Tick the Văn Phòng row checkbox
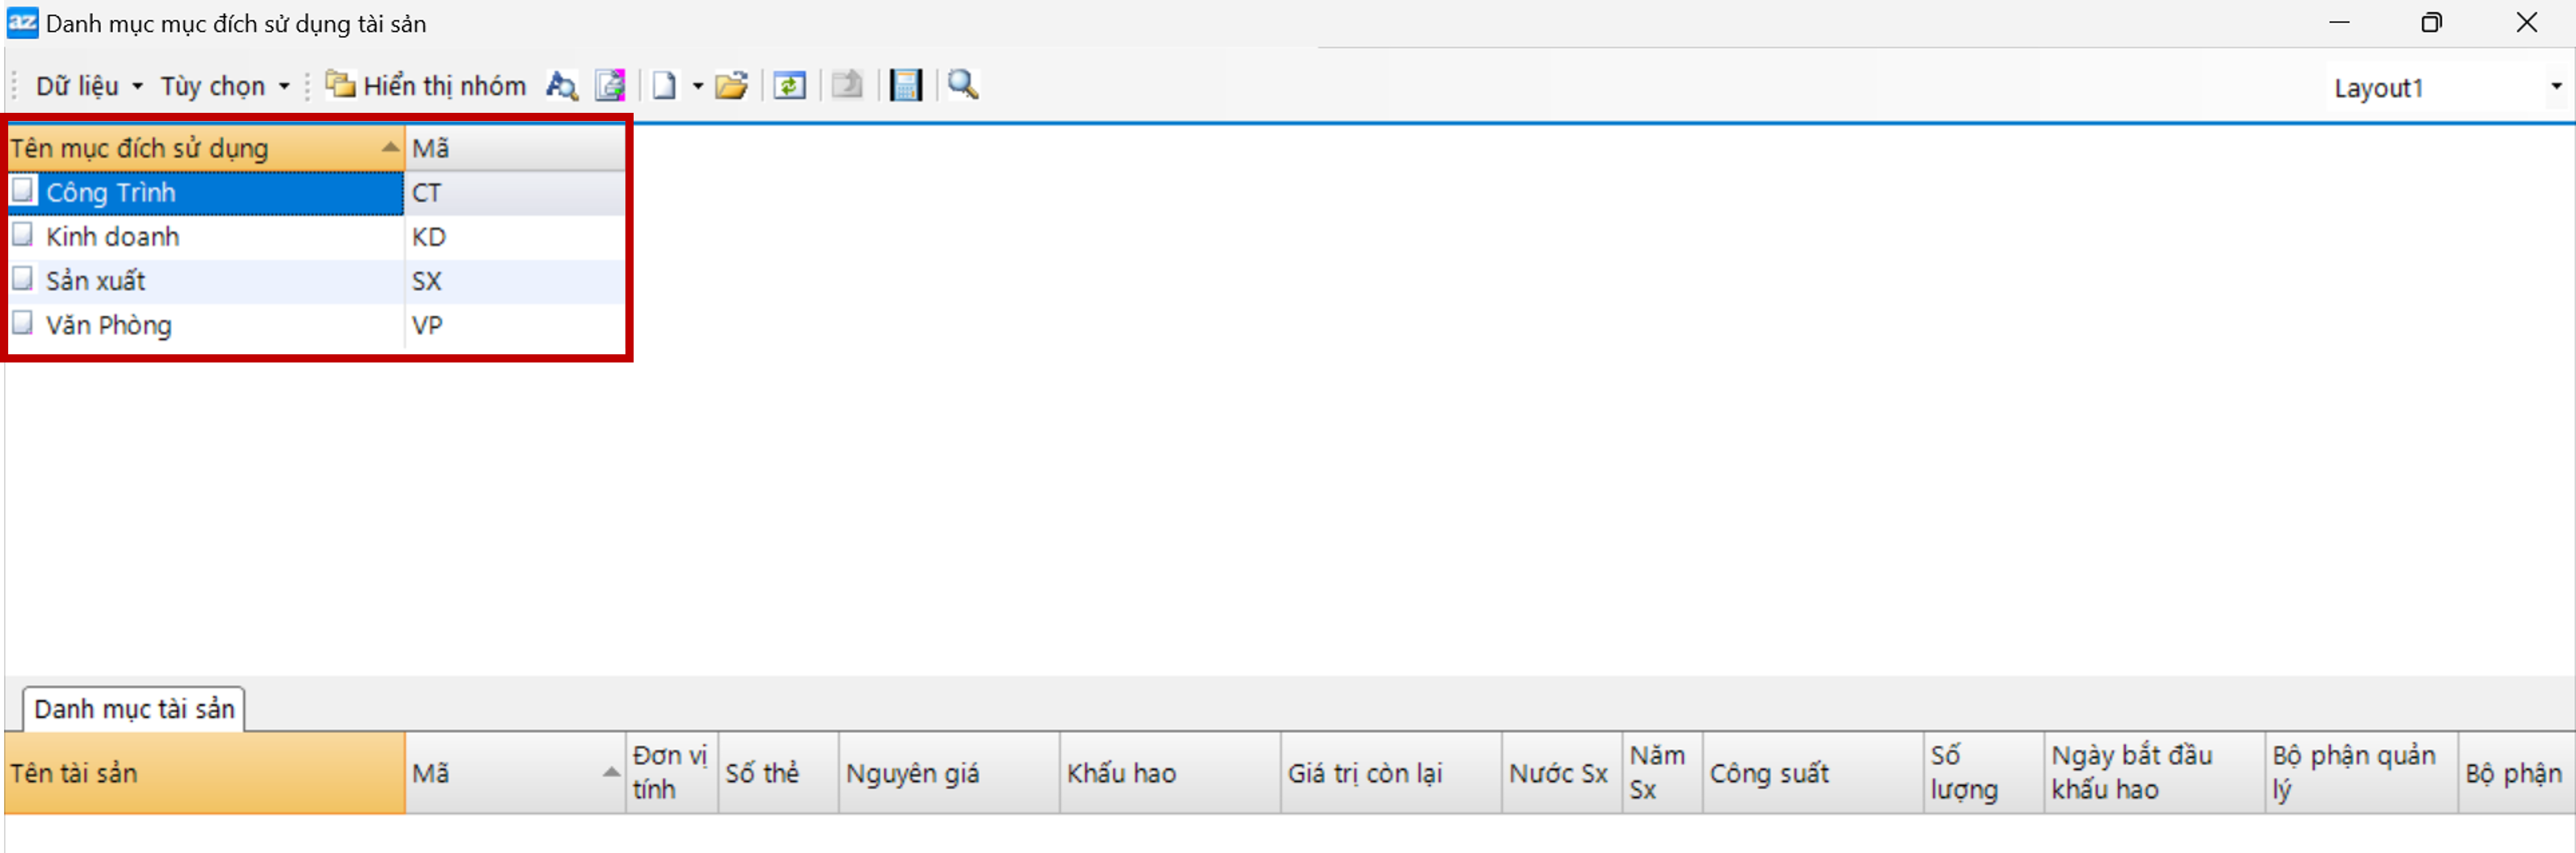Image resolution: width=2576 pixels, height=853 pixels. point(23,324)
